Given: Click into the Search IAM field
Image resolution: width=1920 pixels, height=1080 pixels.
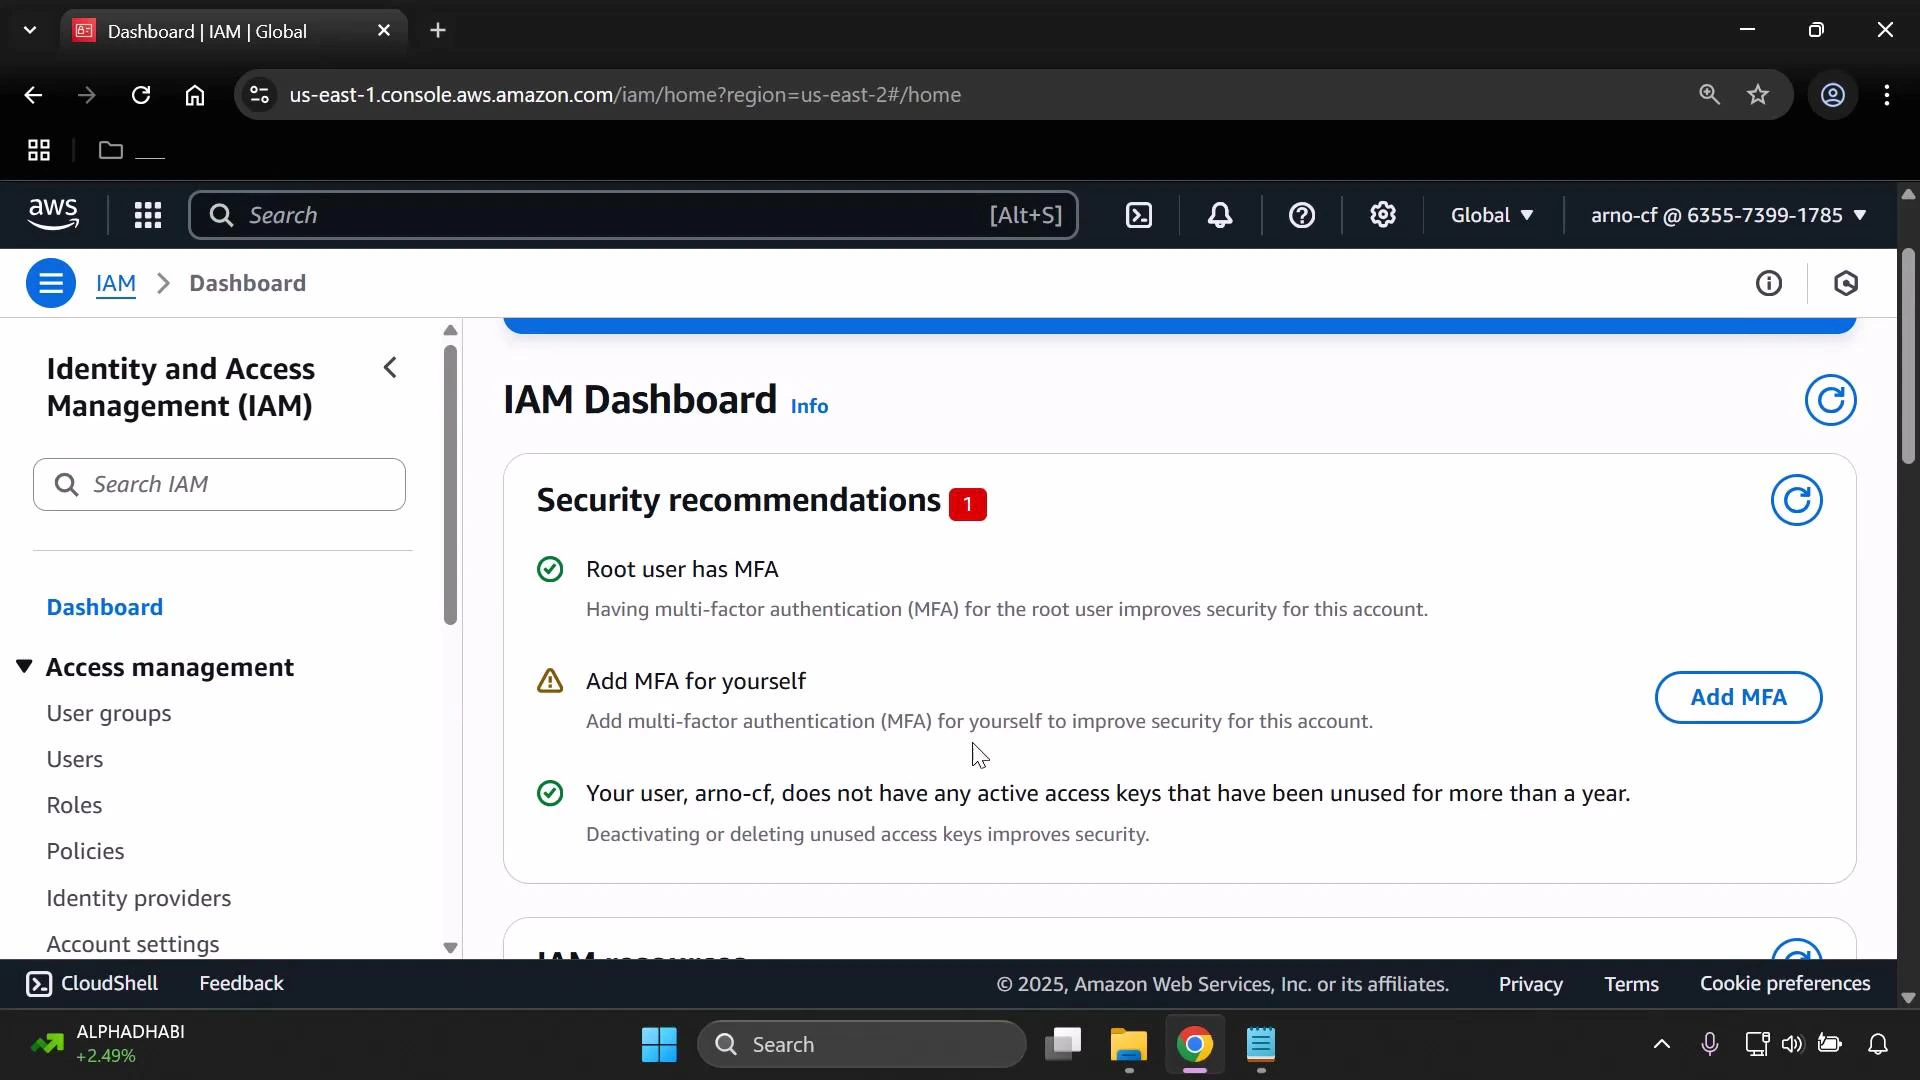Looking at the screenshot, I should coord(219,484).
